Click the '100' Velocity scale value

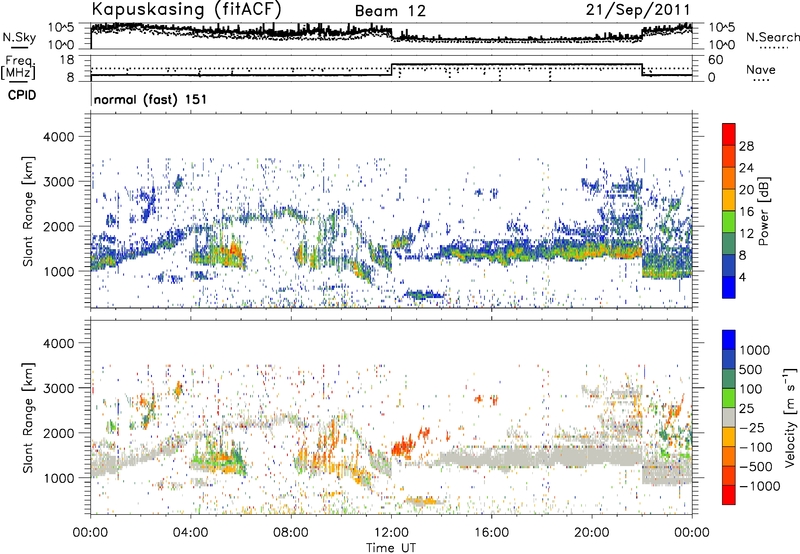[x=751, y=389]
